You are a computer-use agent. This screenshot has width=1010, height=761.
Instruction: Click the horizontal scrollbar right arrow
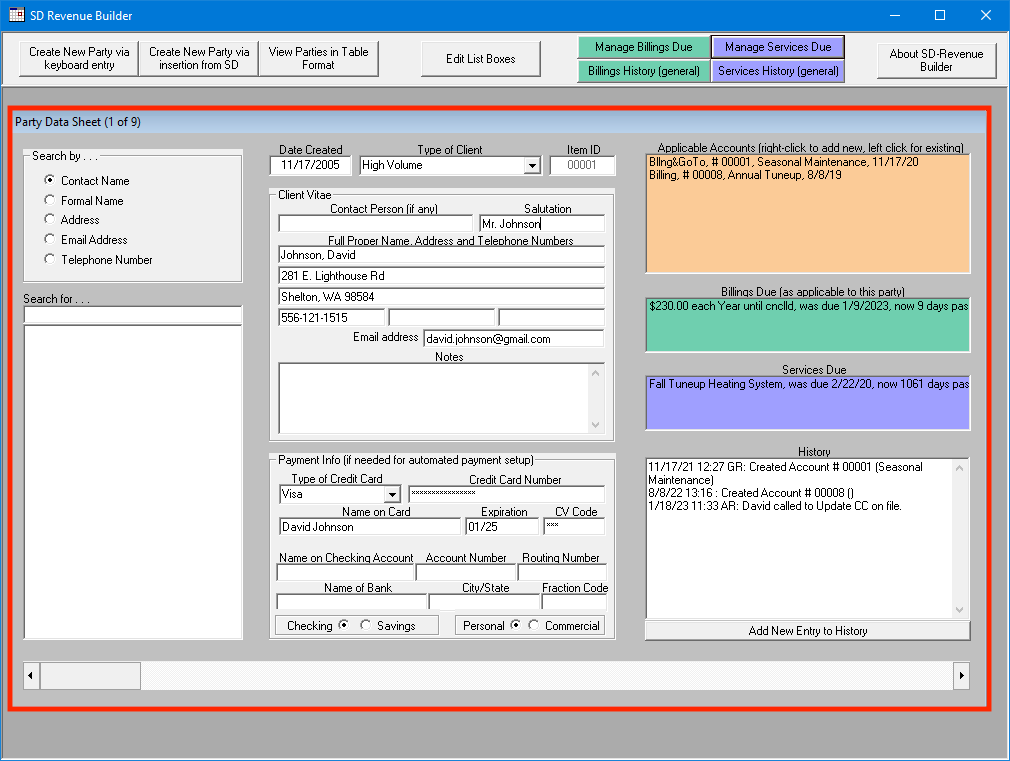(x=962, y=676)
